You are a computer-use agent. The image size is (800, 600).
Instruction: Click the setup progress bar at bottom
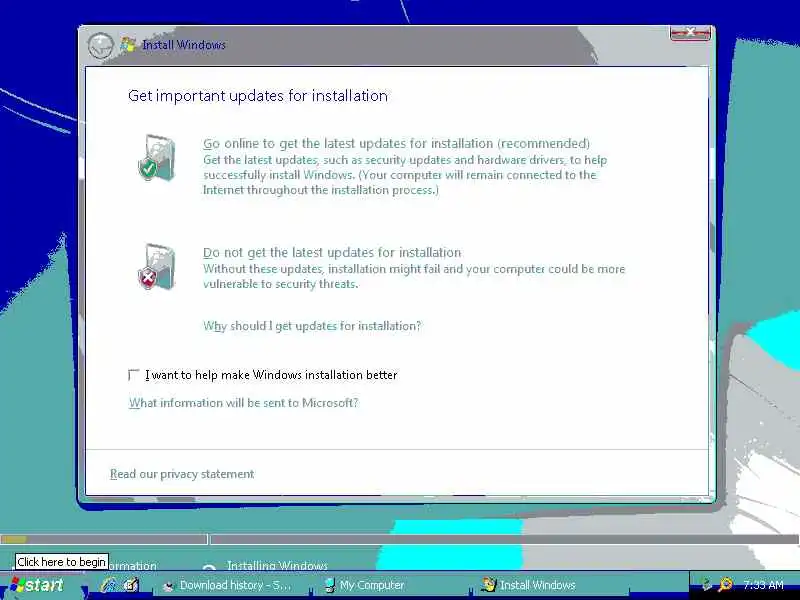pos(399,539)
